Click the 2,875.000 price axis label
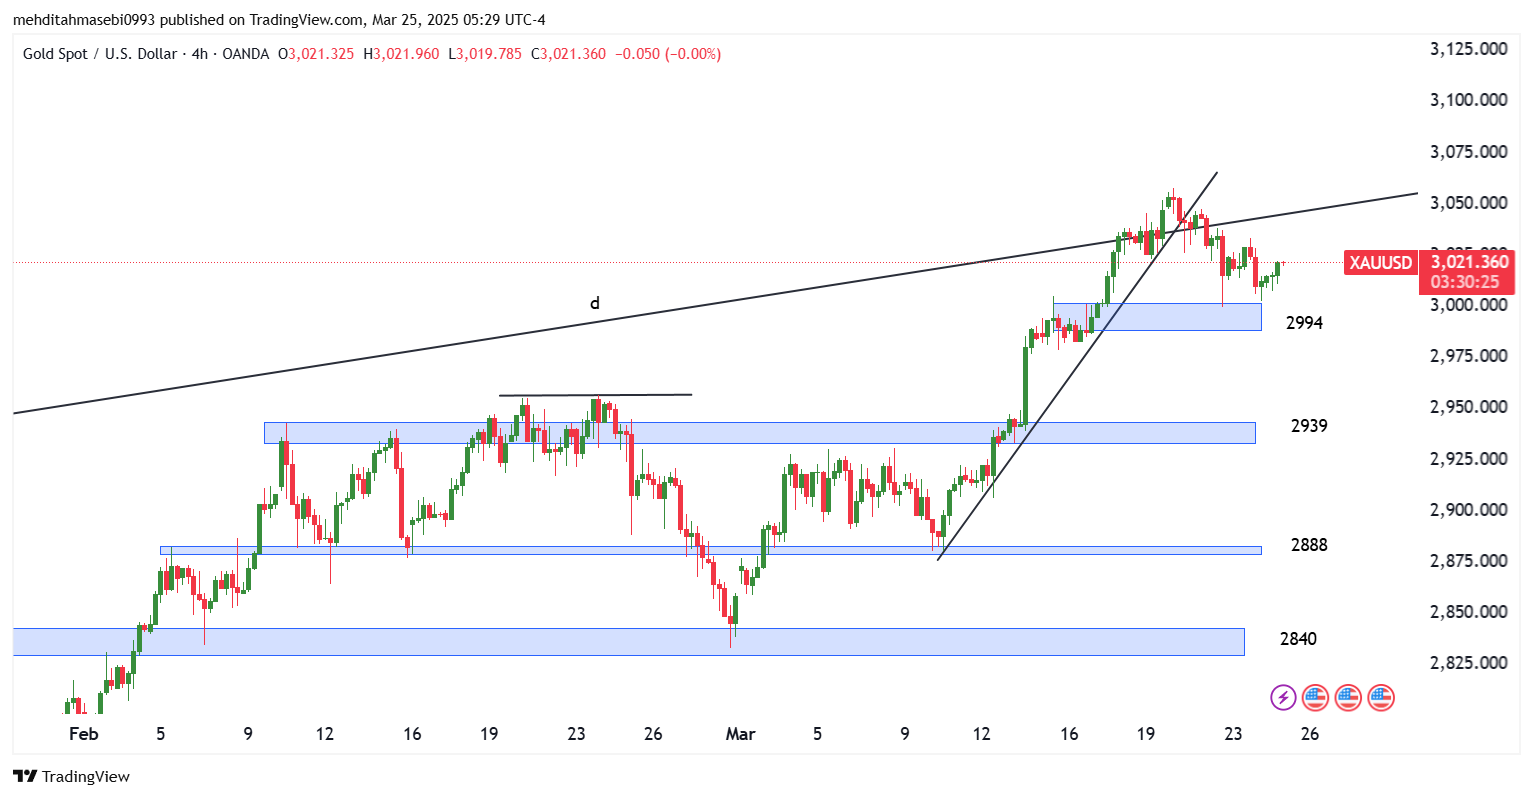Image resolution: width=1533 pixels, height=798 pixels. pos(1468,561)
